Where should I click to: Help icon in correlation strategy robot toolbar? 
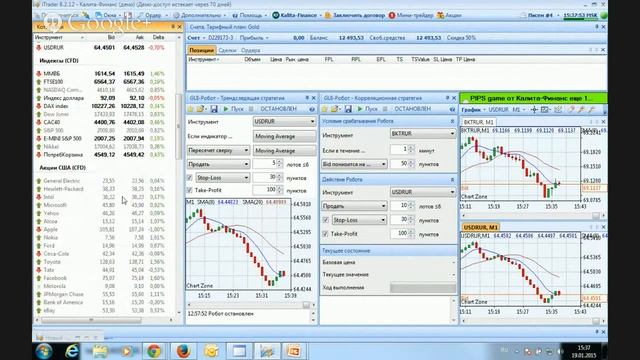[x=452, y=109]
